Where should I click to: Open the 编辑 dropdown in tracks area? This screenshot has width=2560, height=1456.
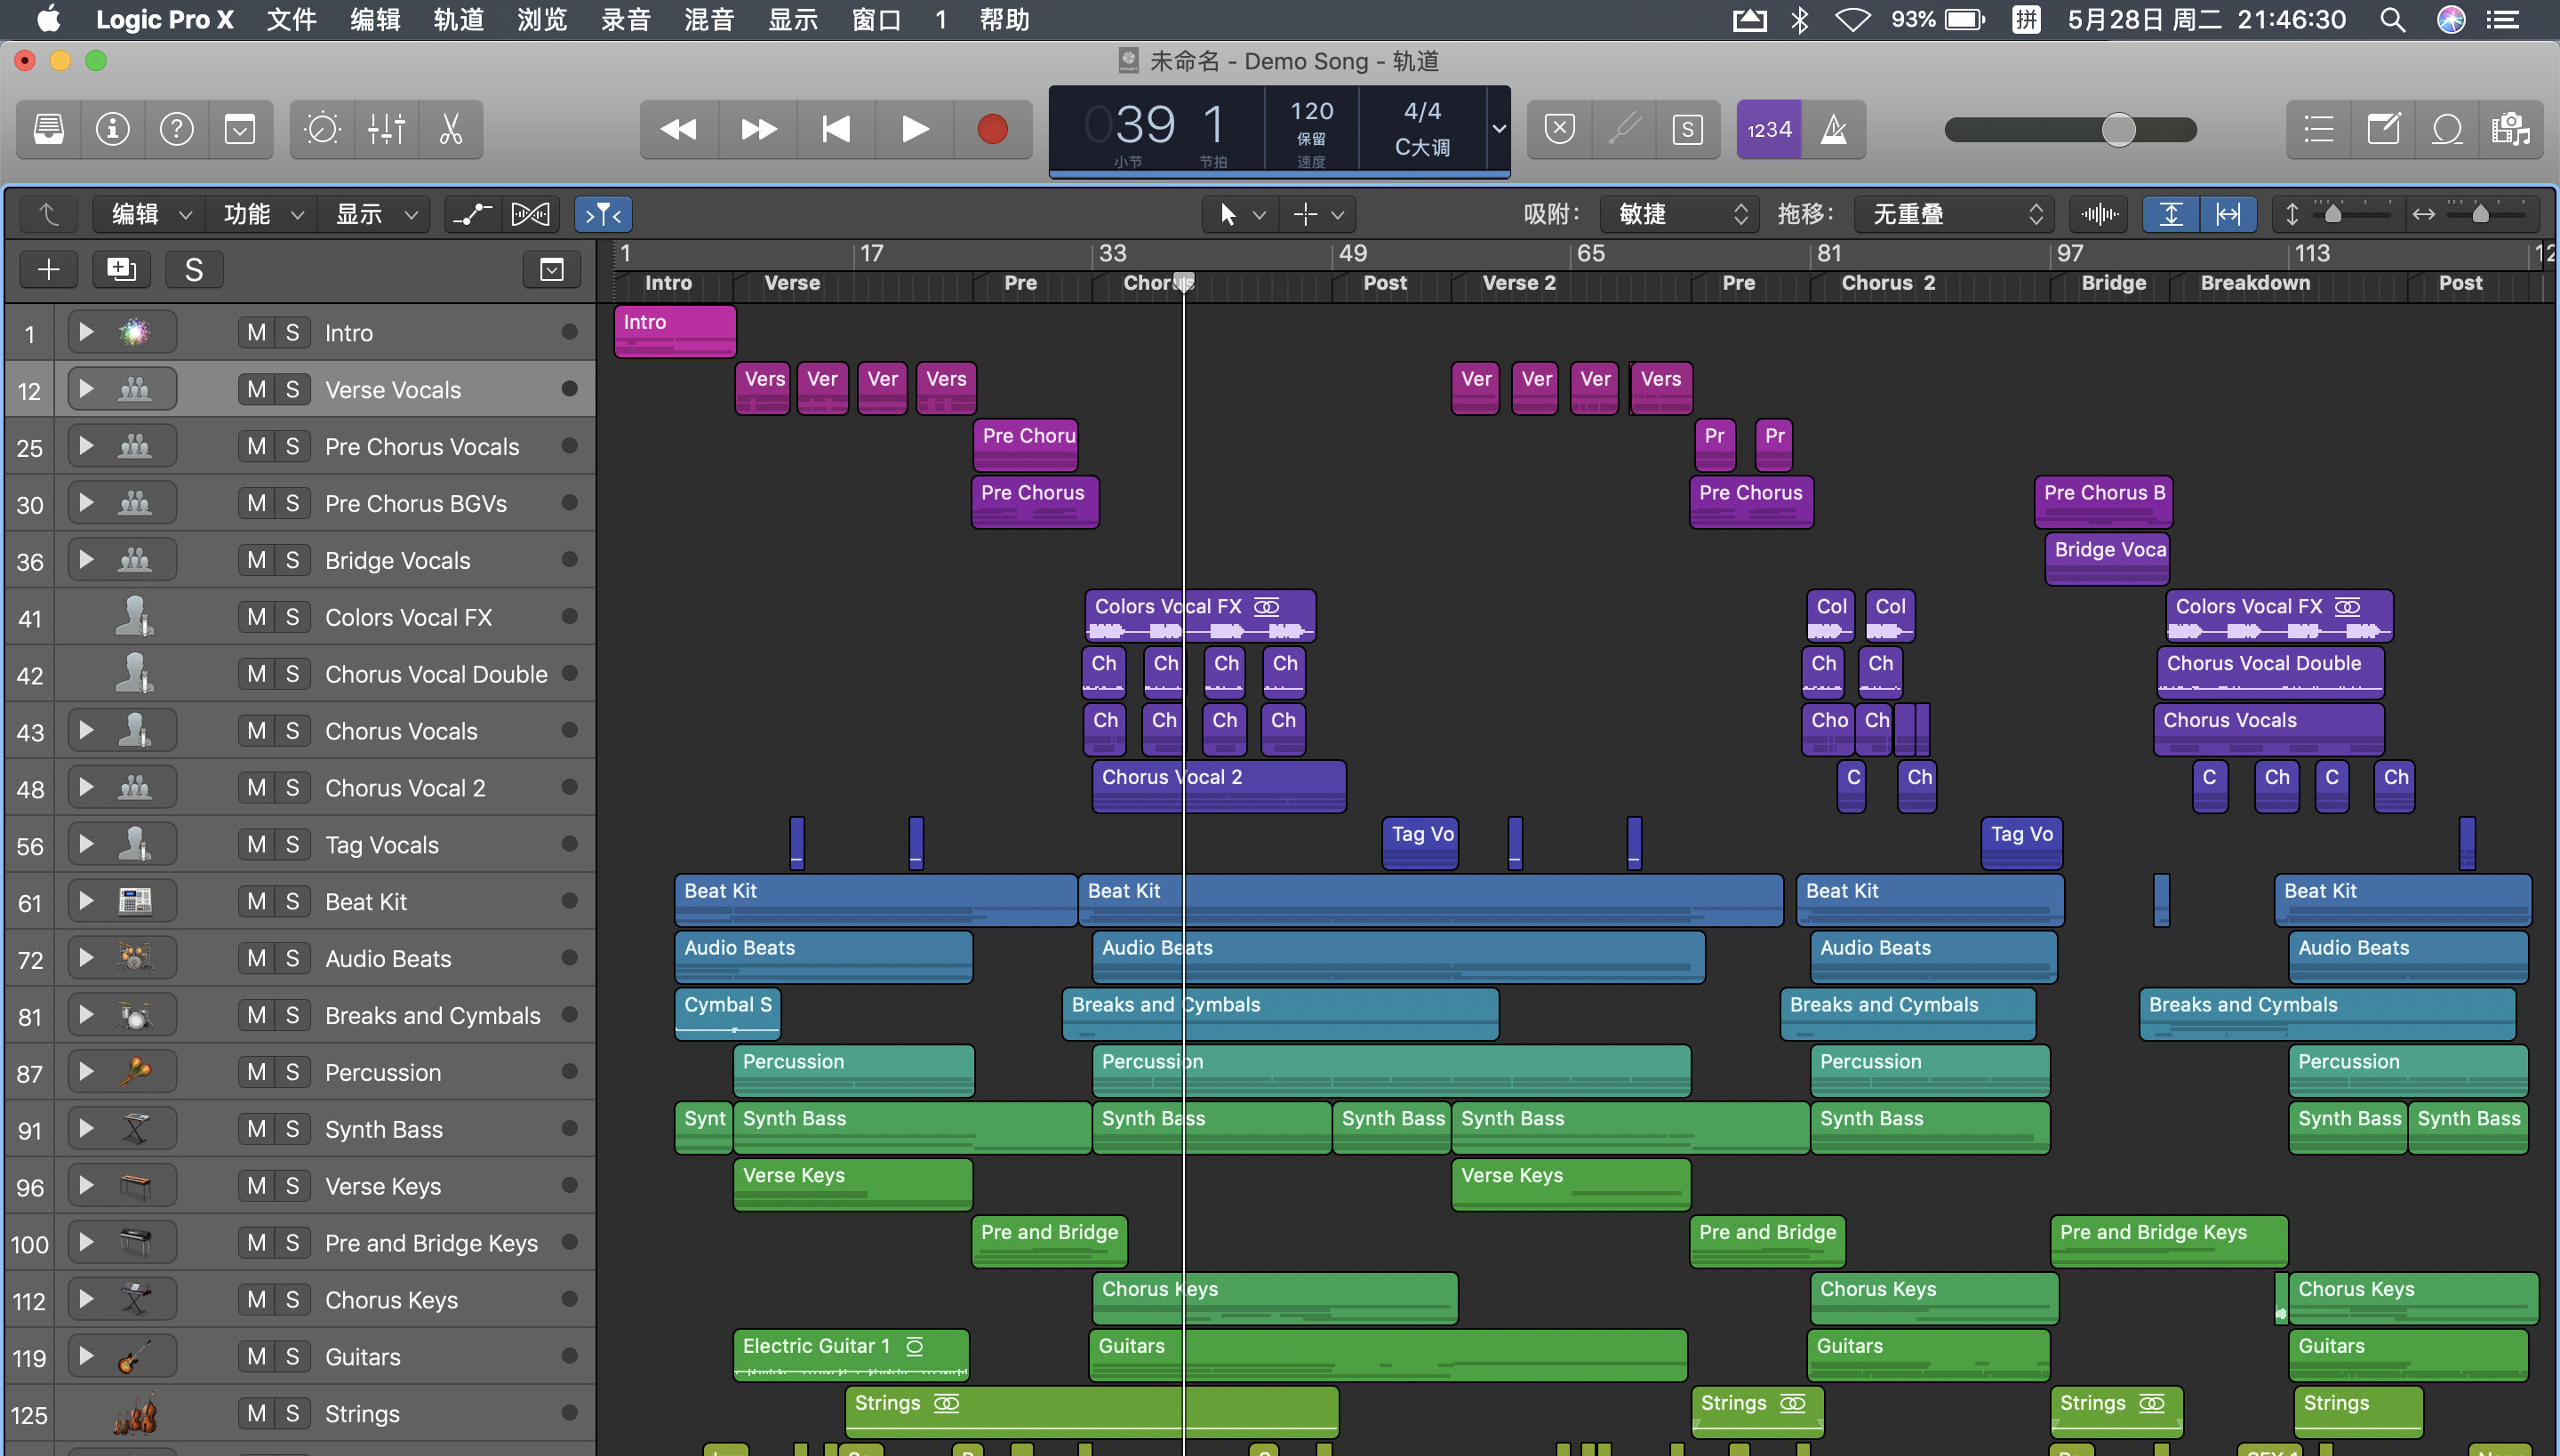pos(149,214)
